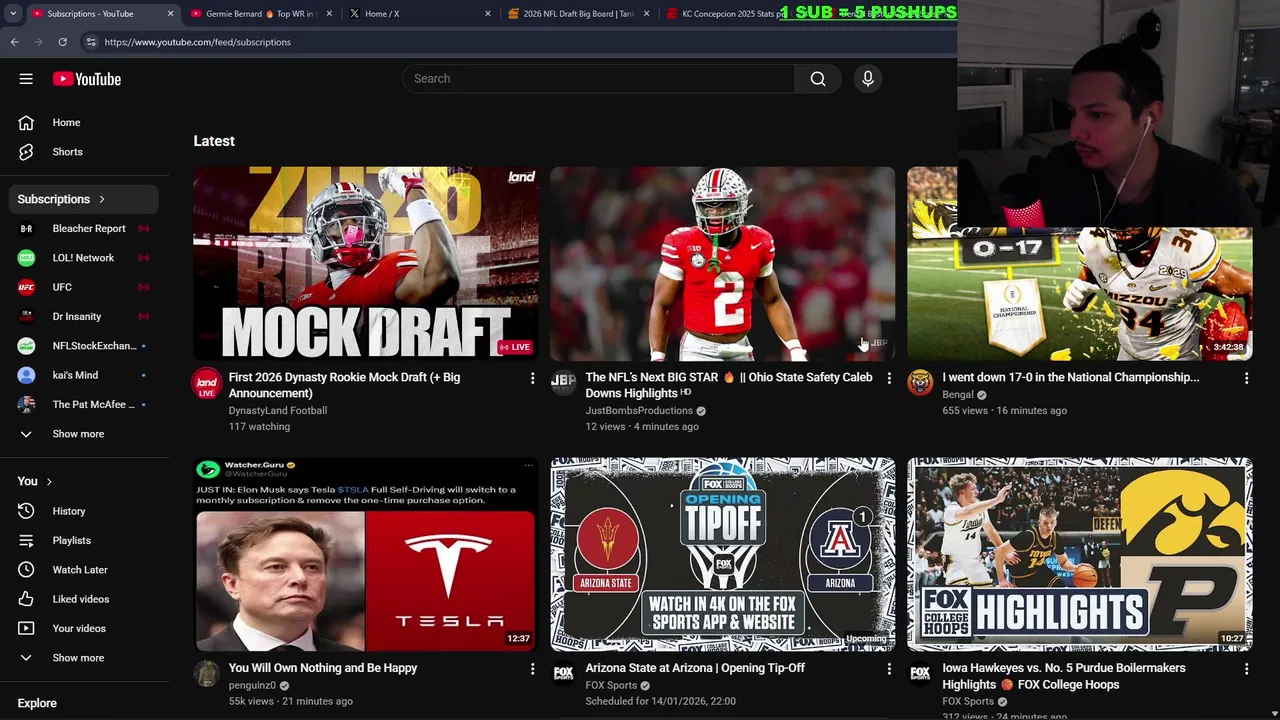Open Arizona State at Arizona Opening Tip-Off title
The image size is (1280, 720).
[x=695, y=668]
